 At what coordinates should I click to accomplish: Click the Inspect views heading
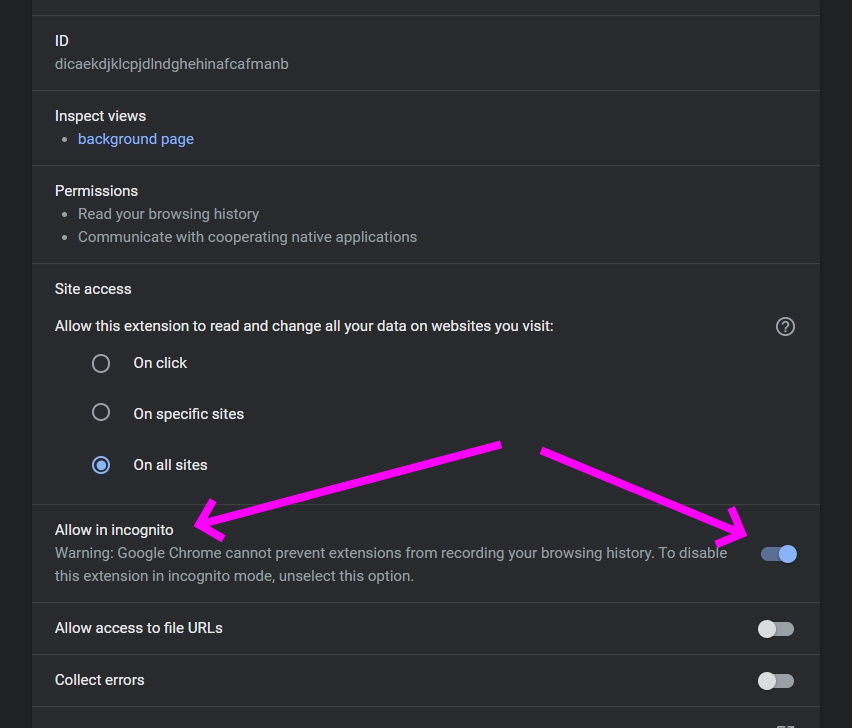[x=101, y=116]
